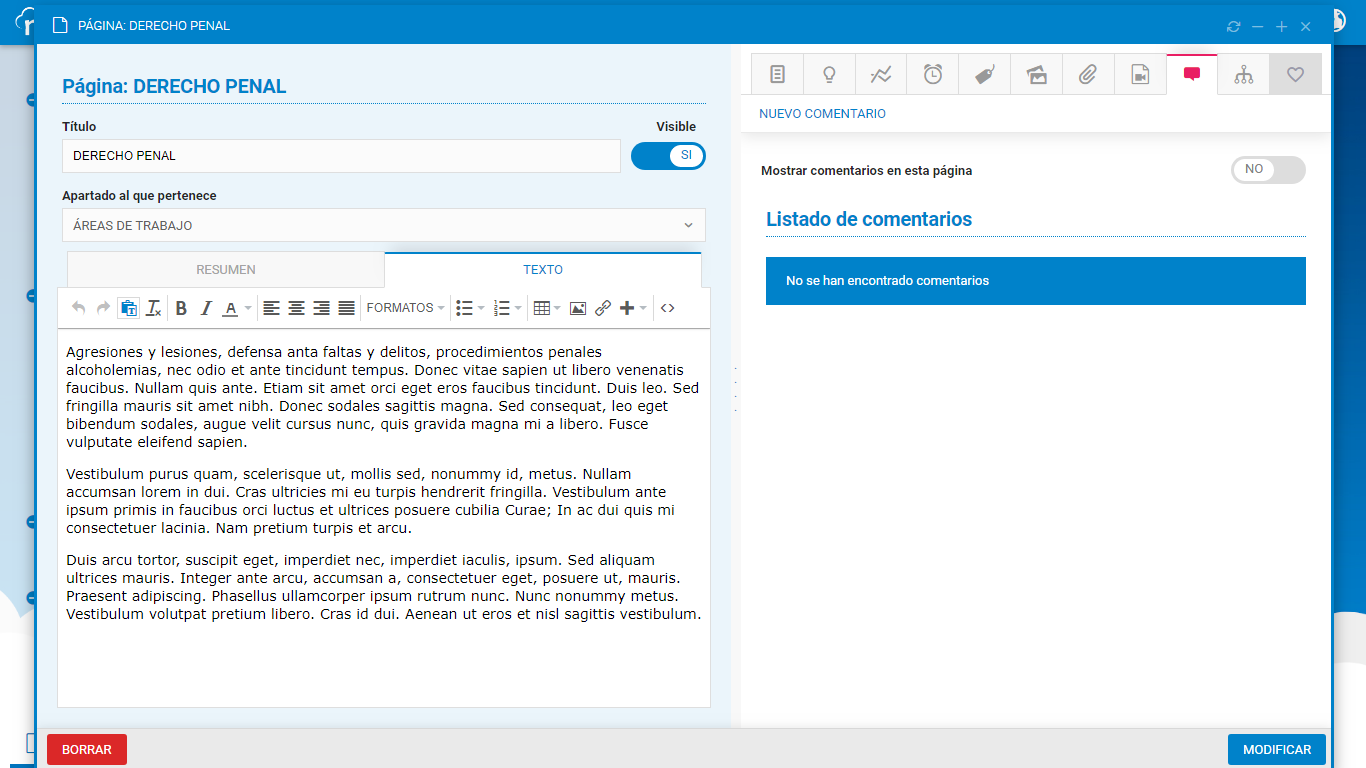Open the price tag labels panel

pos(985,75)
